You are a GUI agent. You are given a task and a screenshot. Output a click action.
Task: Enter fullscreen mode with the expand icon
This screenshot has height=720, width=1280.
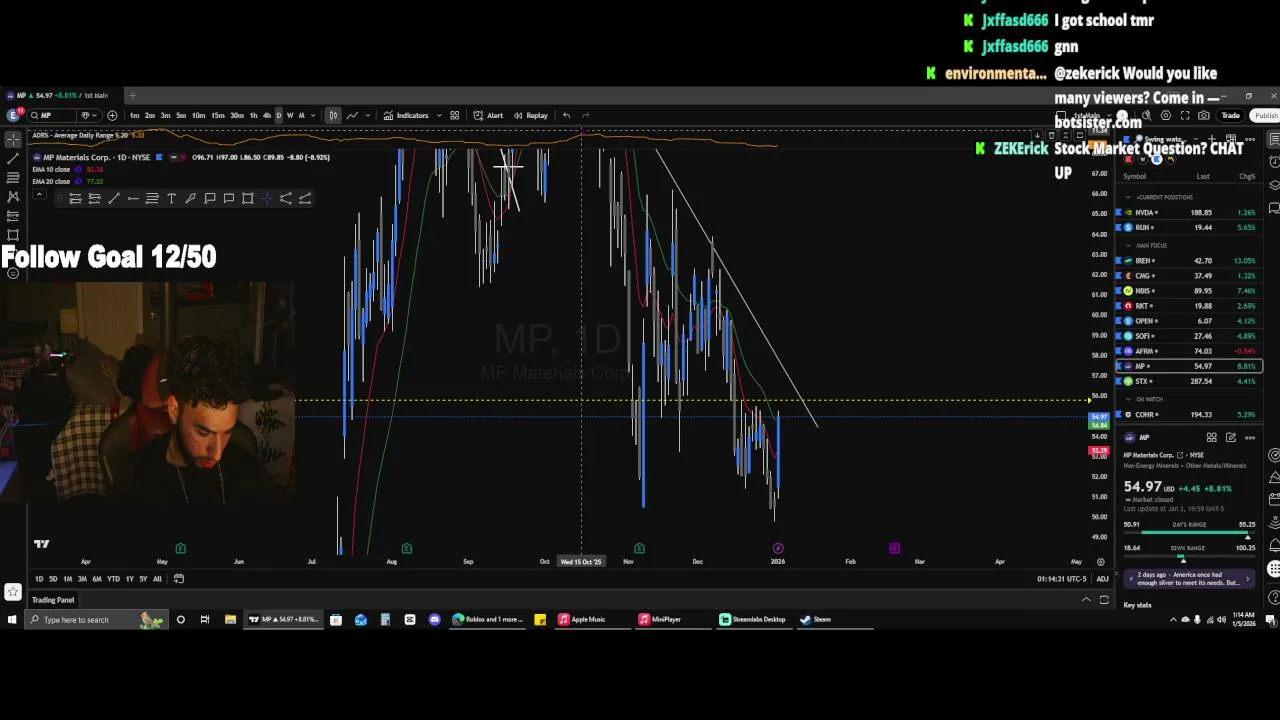pyautogui.click(x=1185, y=115)
